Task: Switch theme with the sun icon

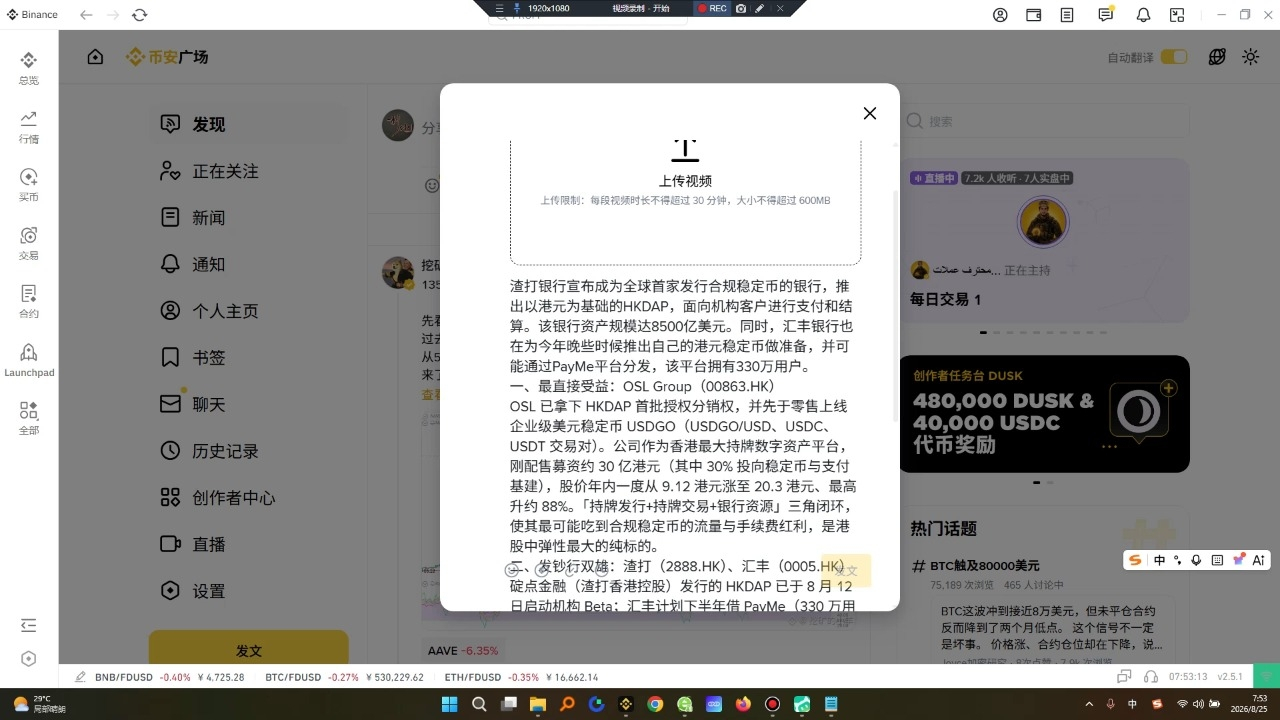Action: point(1250,57)
